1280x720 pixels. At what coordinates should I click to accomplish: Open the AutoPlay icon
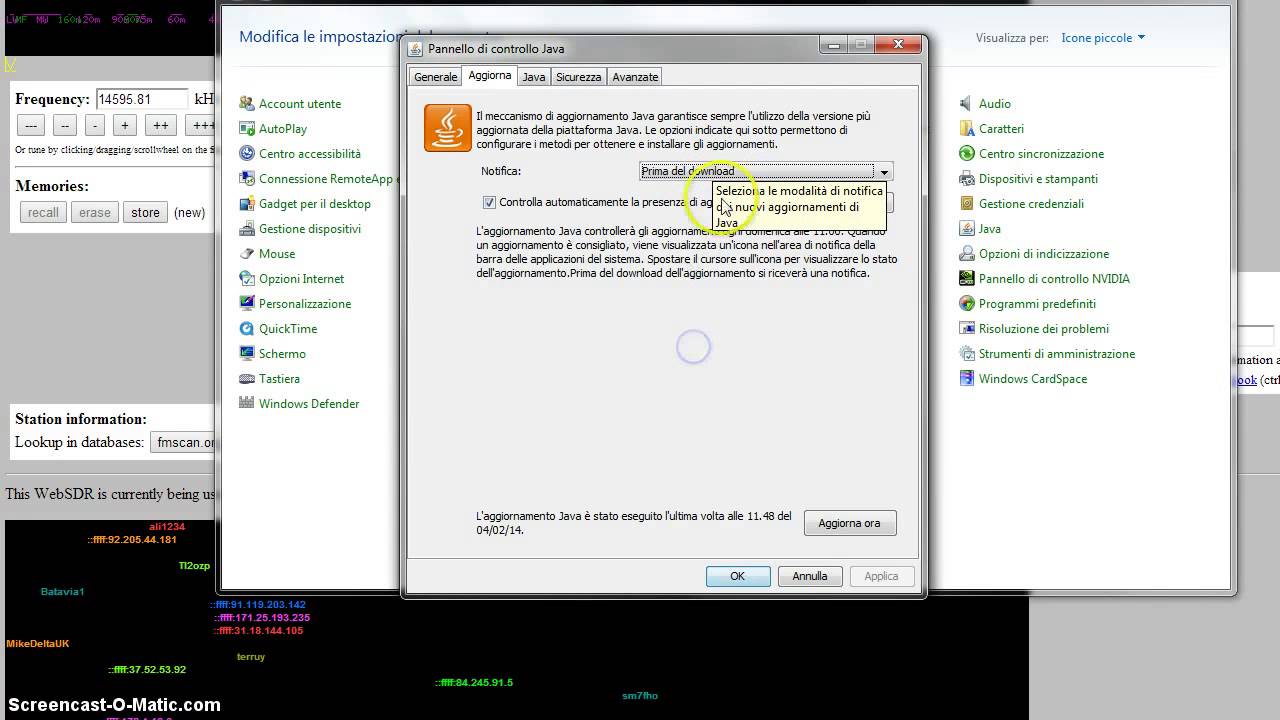(x=247, y=129)
